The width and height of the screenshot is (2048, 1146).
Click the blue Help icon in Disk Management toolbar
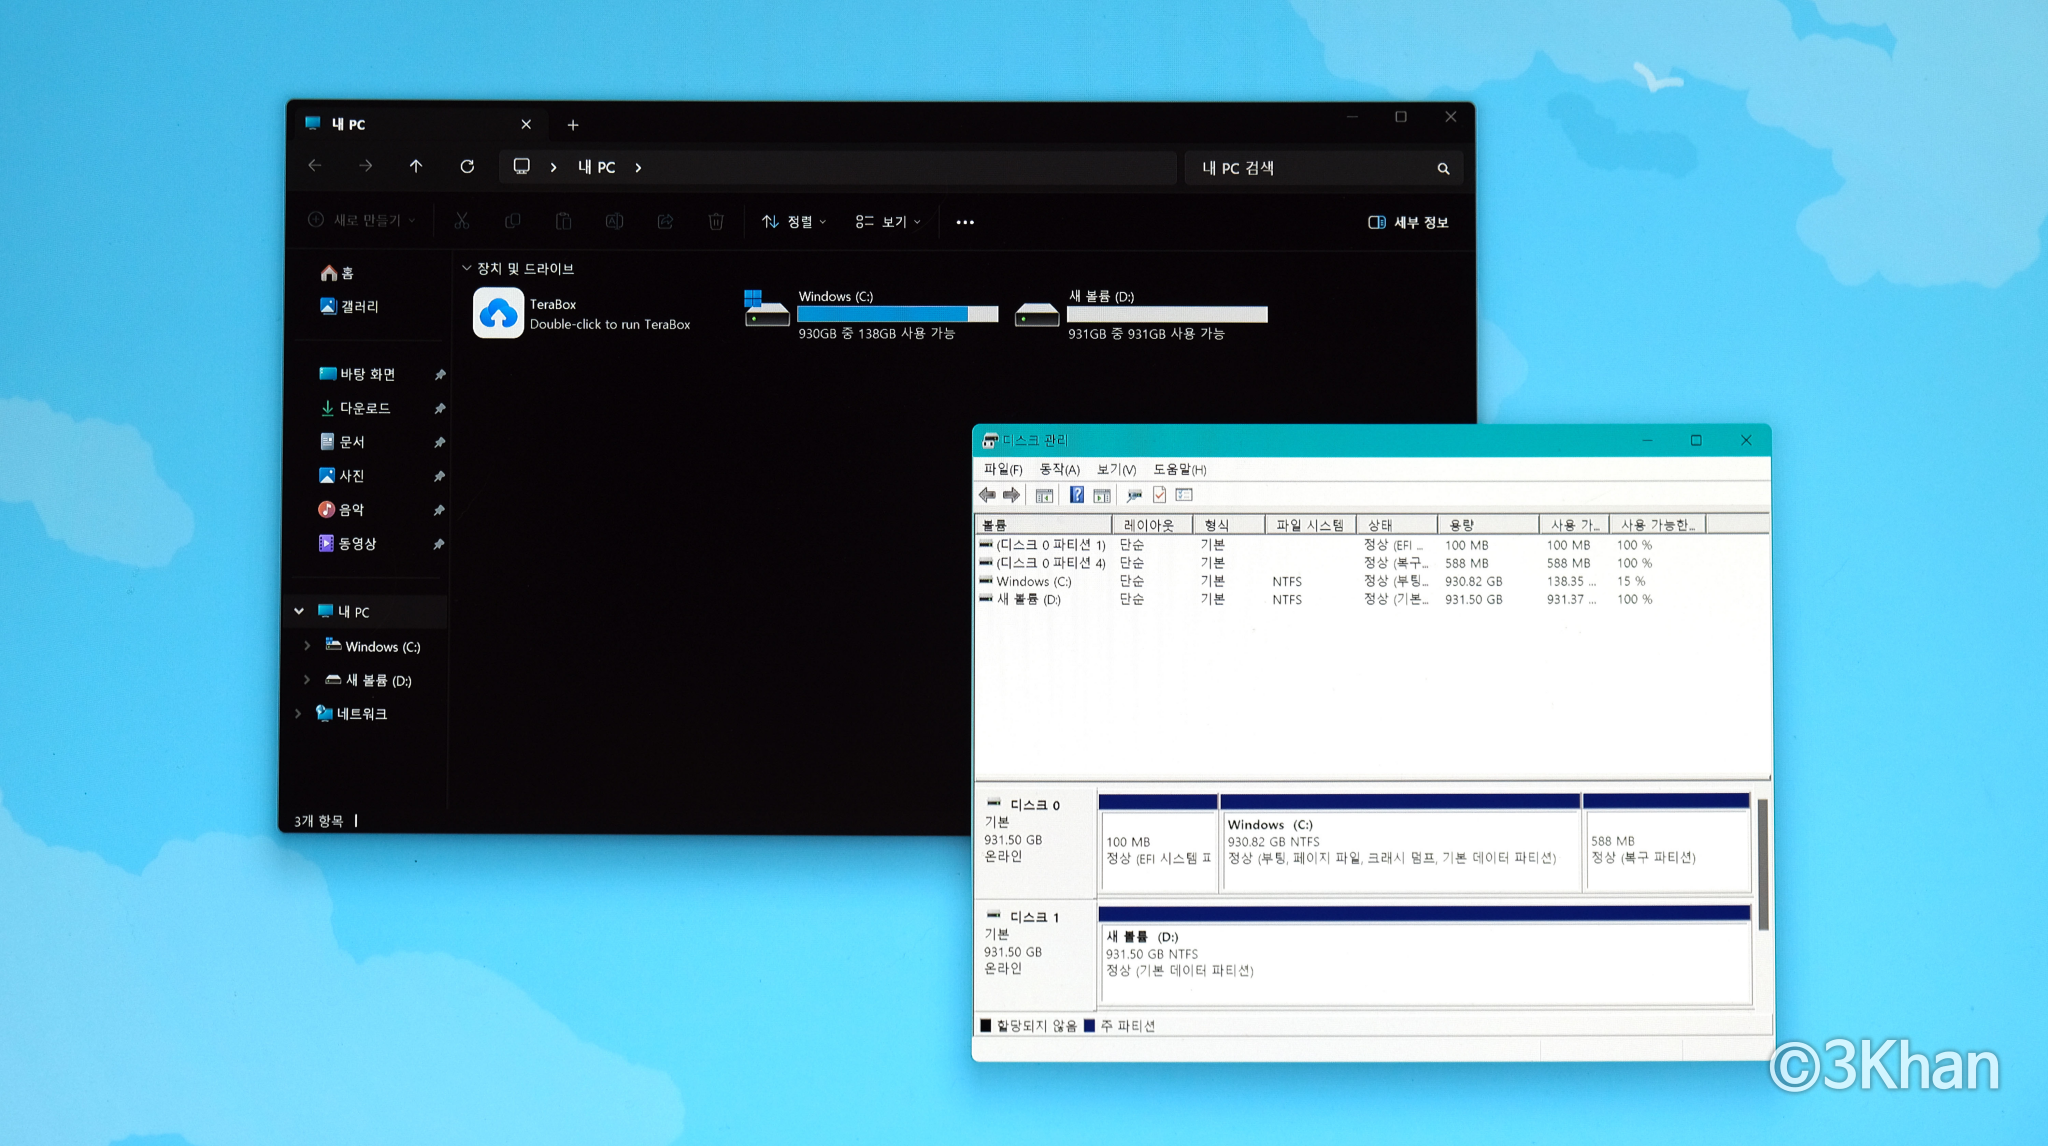click(x=1076, y=495)
